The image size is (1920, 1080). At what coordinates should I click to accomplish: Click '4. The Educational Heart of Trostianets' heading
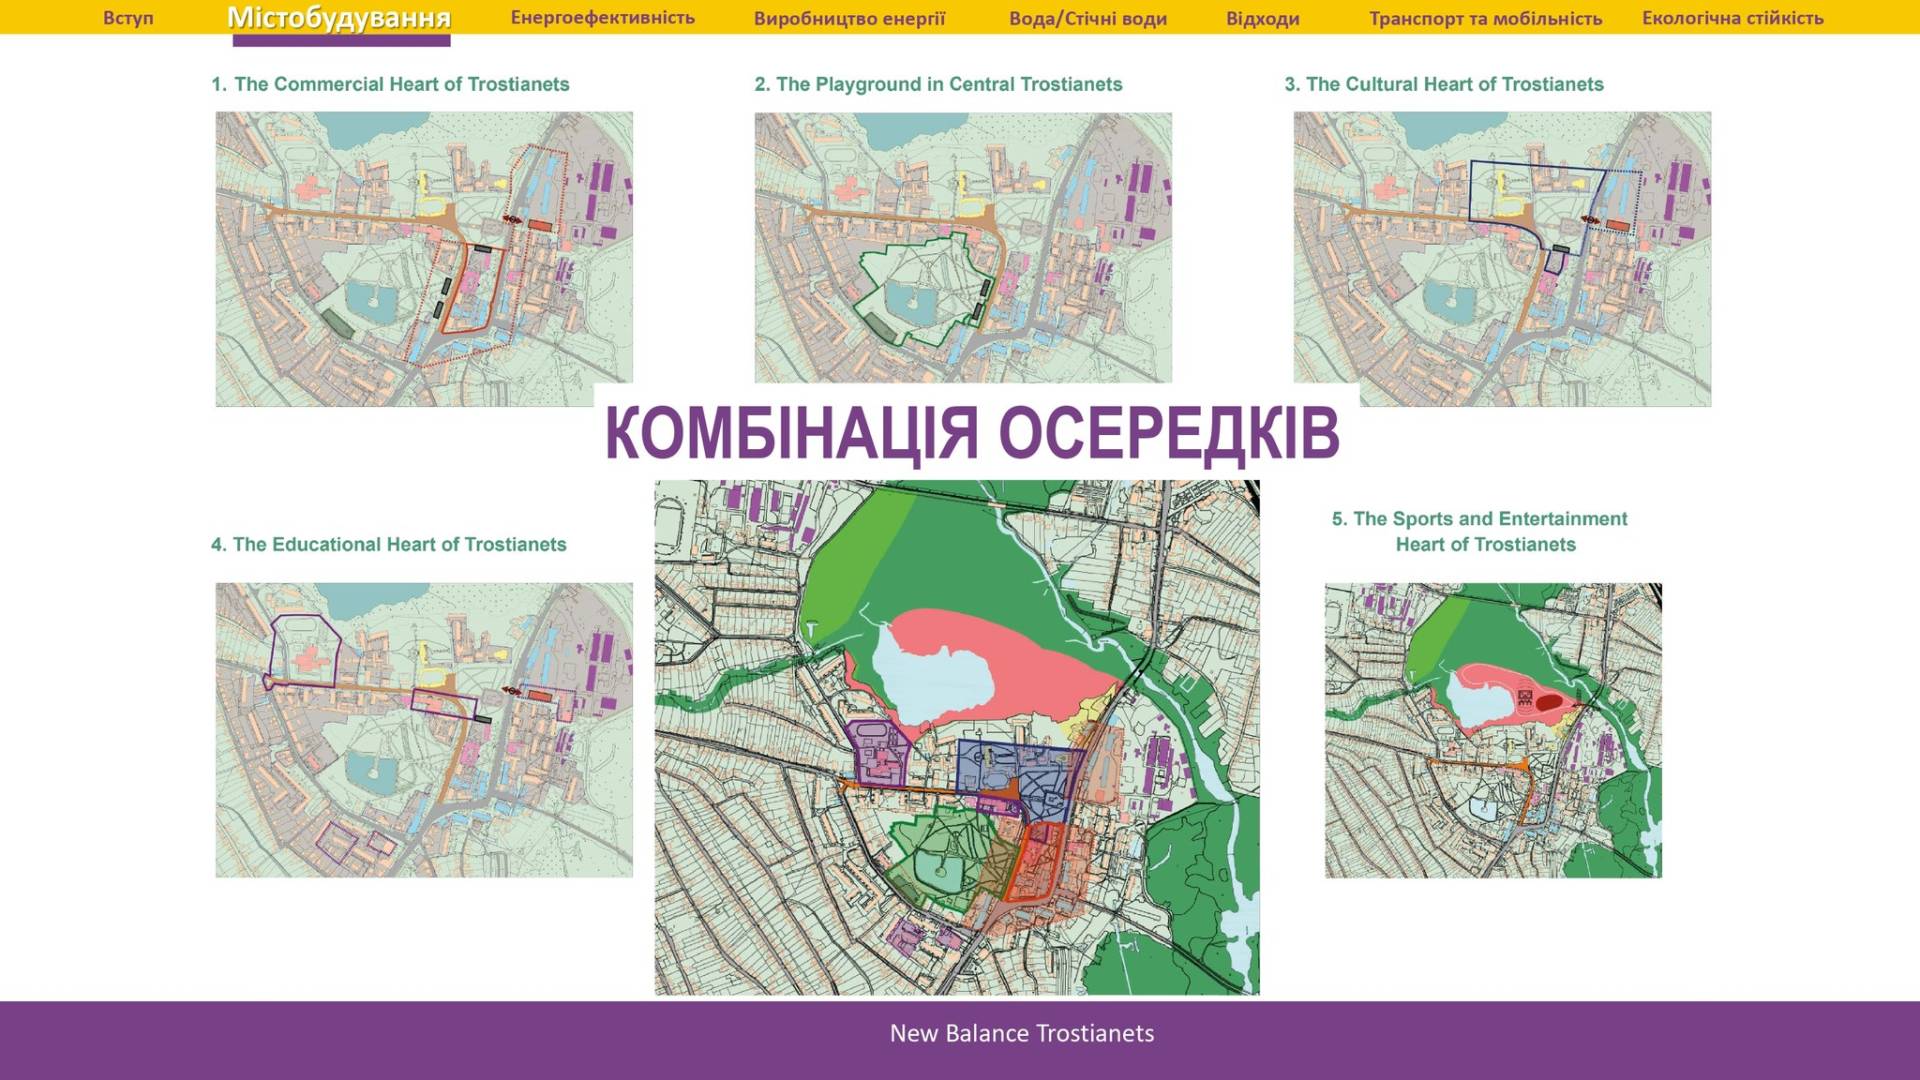tap(388, 544)
